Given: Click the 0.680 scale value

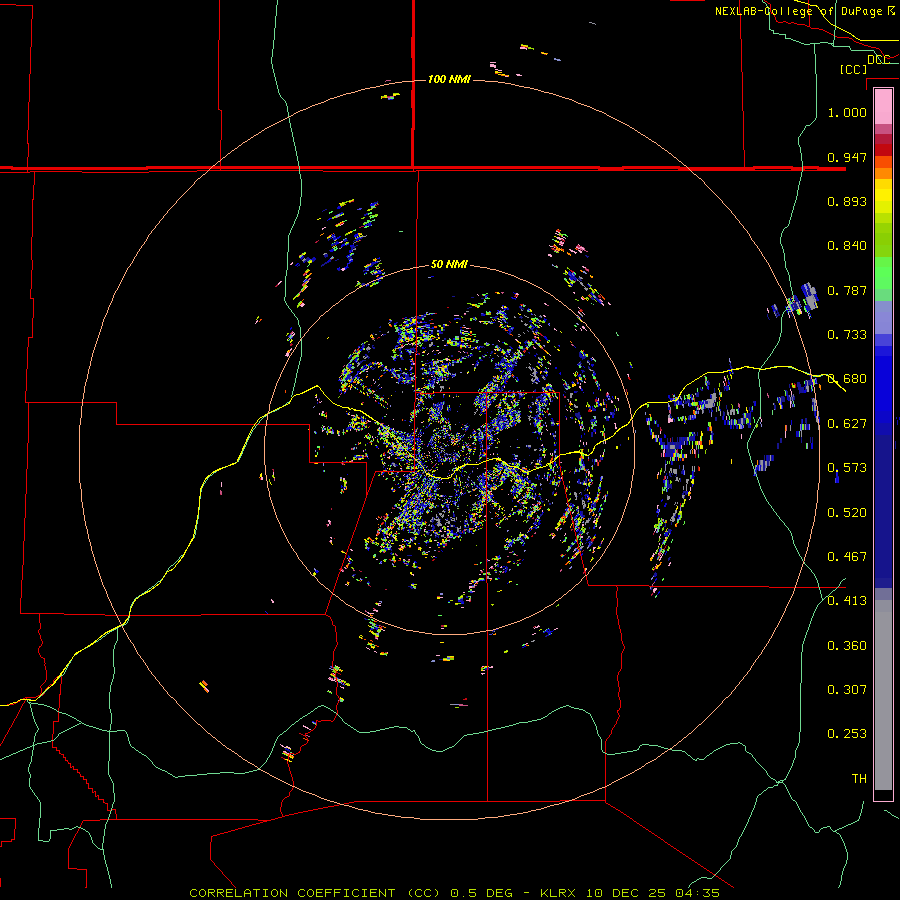Looking at the screenshot, I should (x=847, y=379).
